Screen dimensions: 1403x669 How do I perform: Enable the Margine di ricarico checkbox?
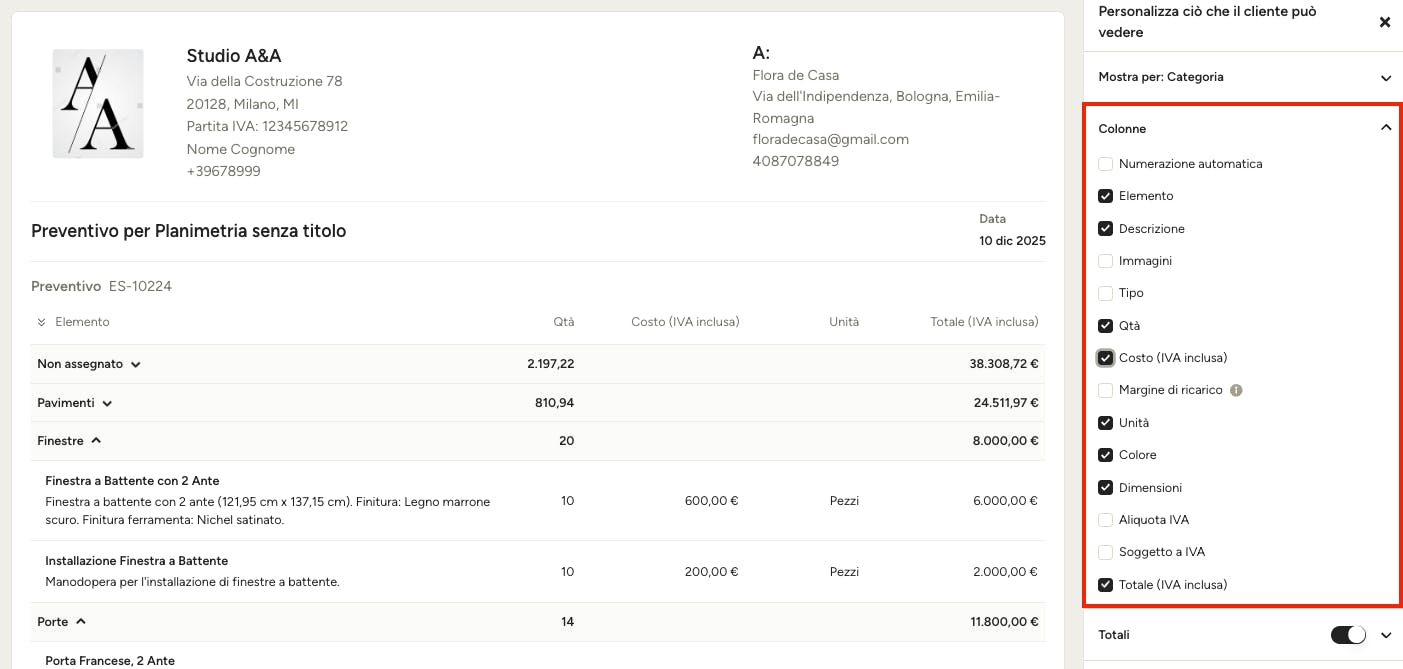(x=1105, y=390)
